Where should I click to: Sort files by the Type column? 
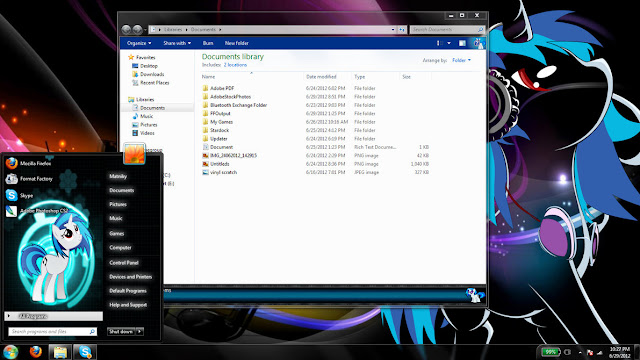point(360,77)
